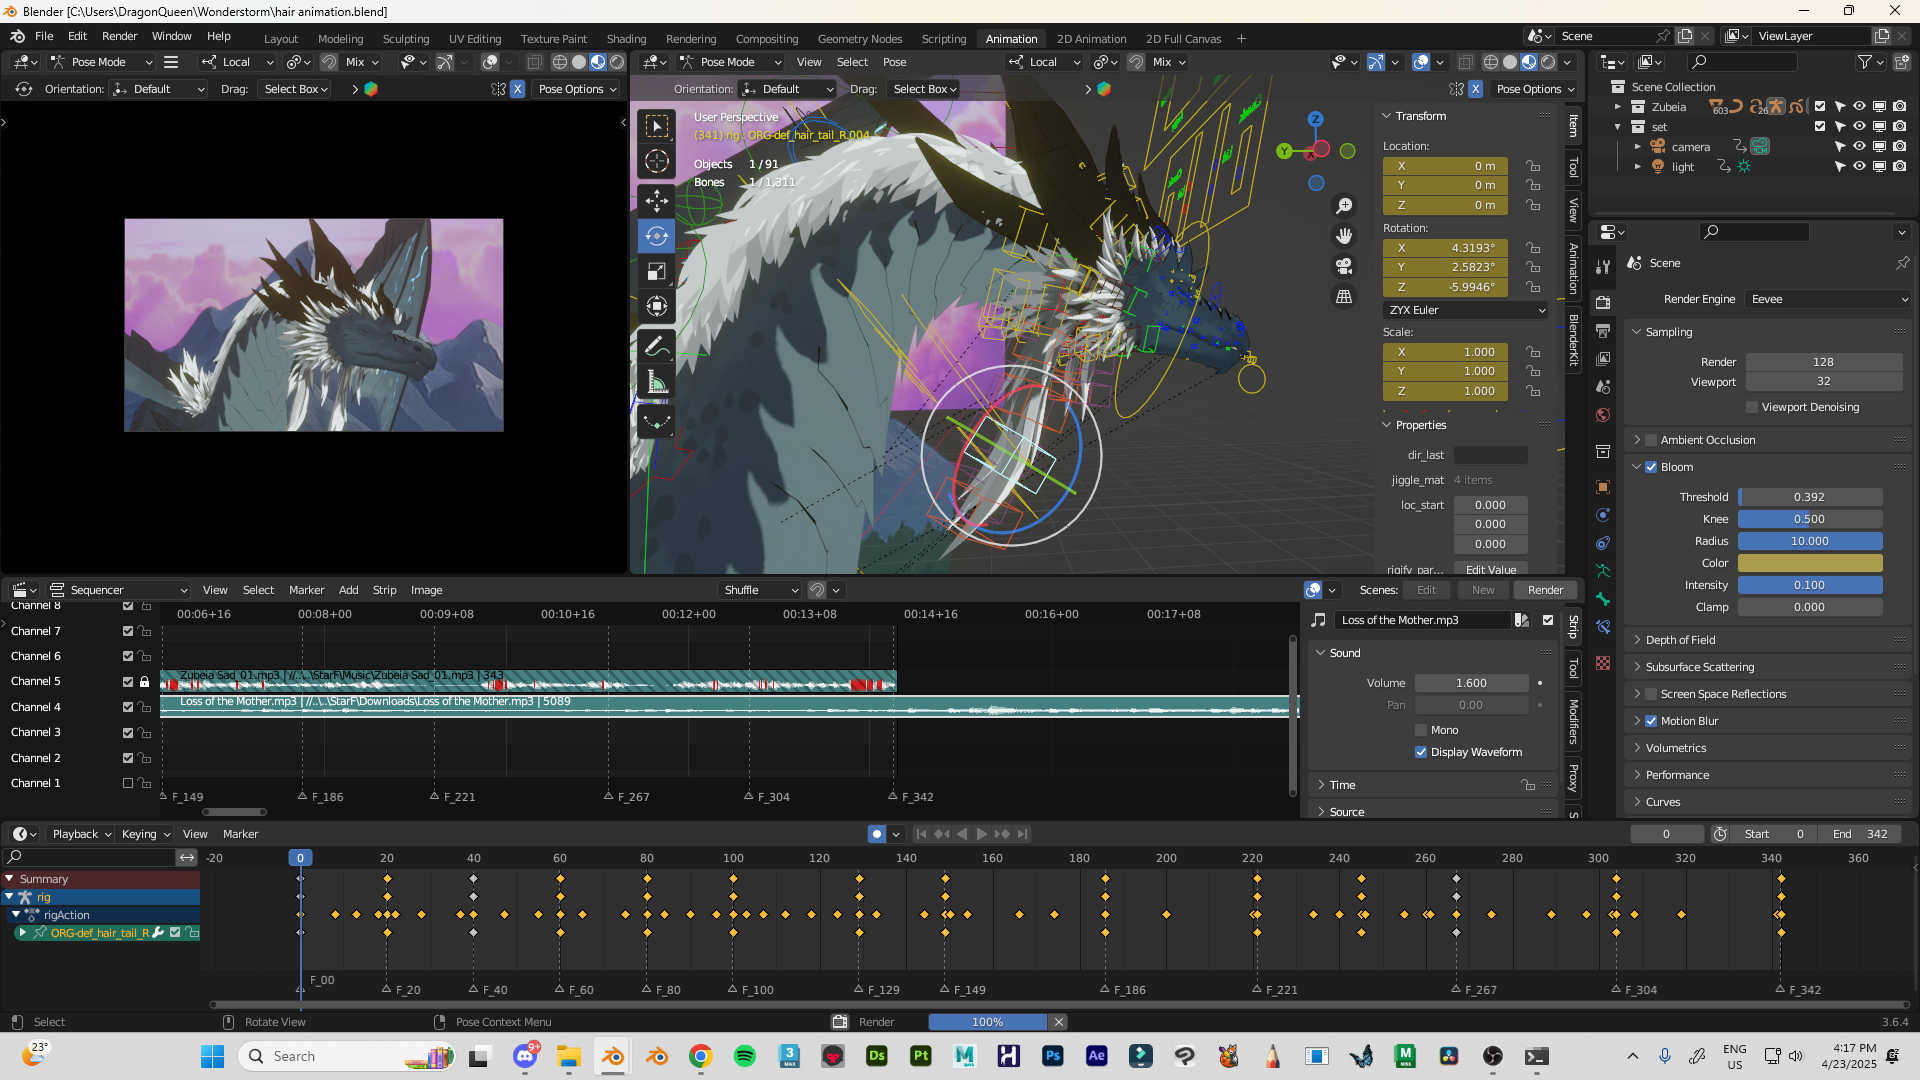The image size is (1920, 1080).
Task: Open the Strip menu in sequencer
Action: click(x=384, y=590)
